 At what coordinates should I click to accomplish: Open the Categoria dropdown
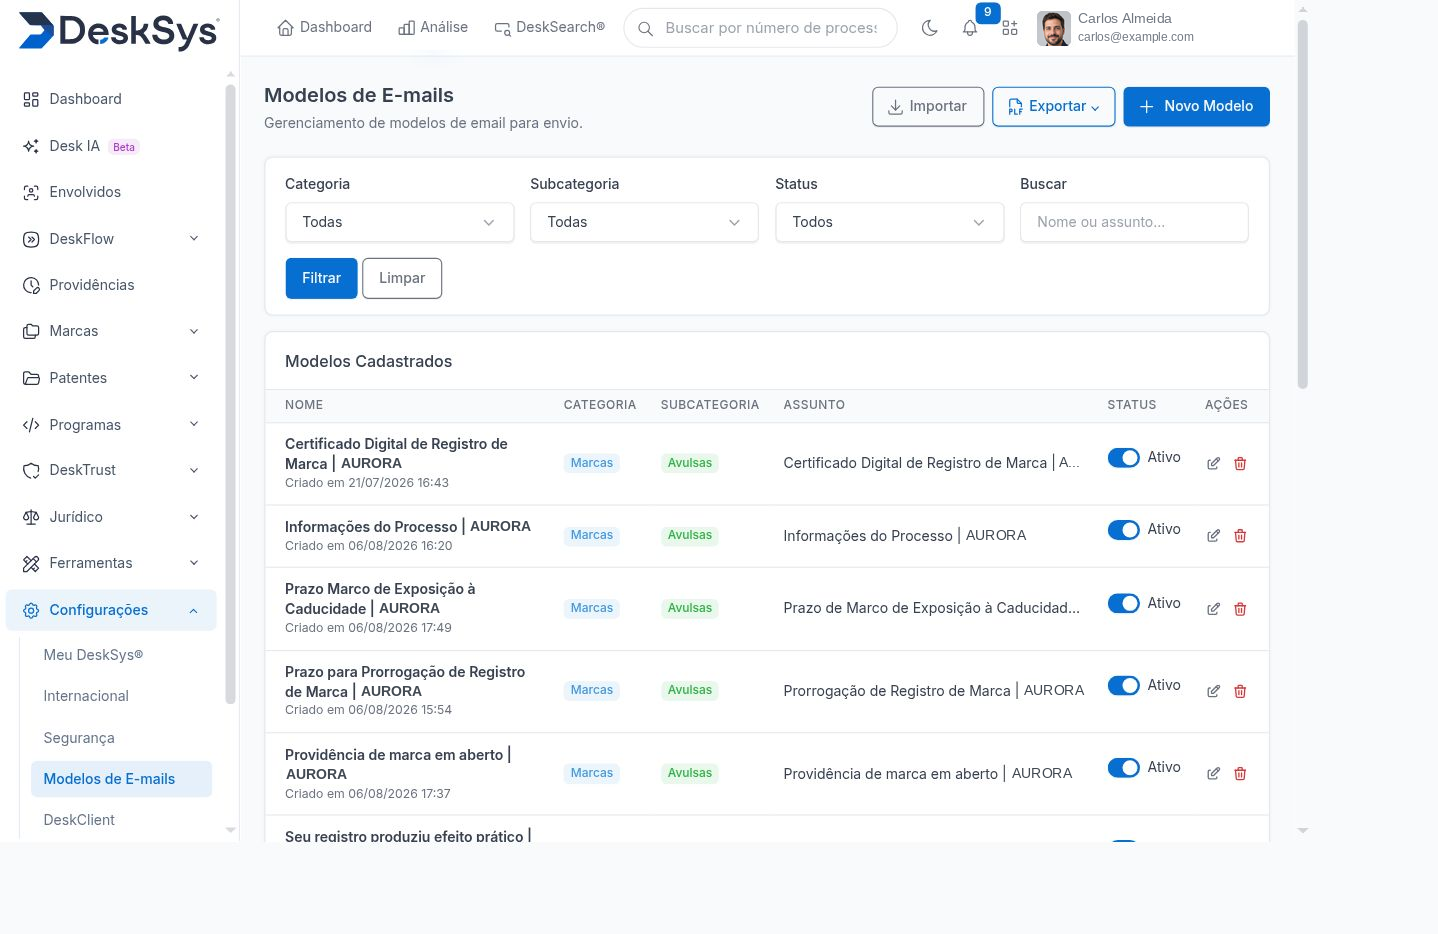(x=399, y=222)
